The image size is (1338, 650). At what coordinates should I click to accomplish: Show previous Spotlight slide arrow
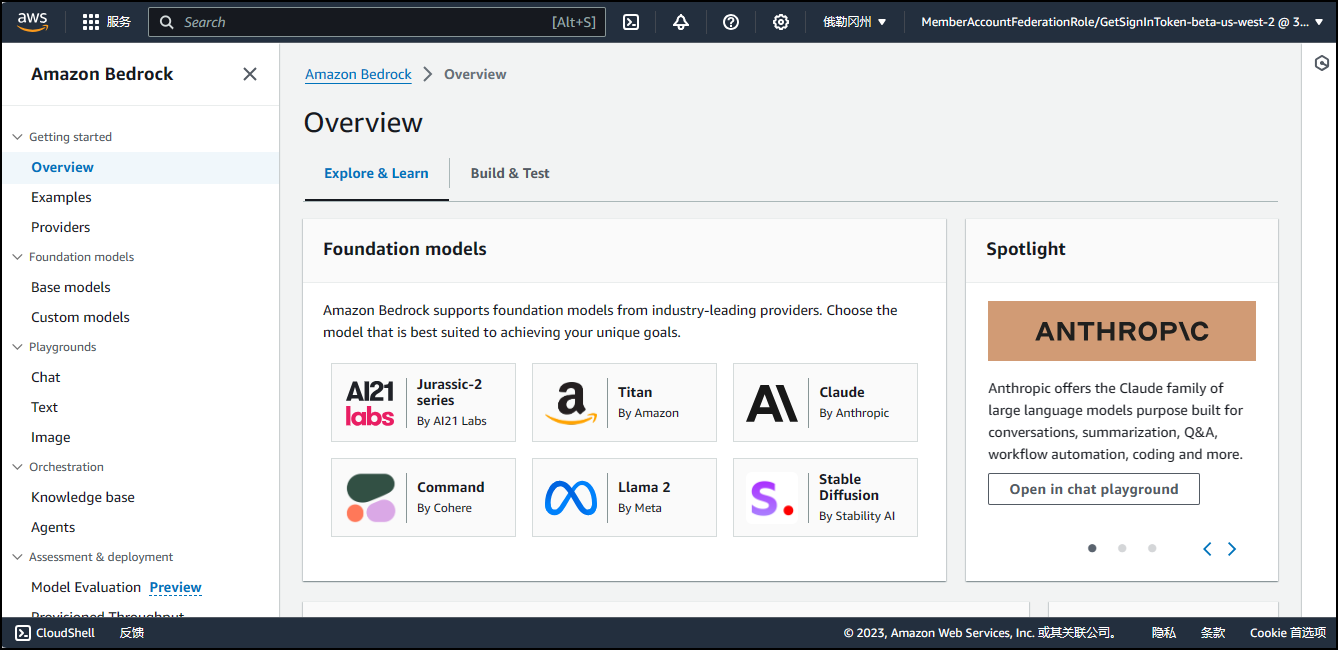[1207, 549]
